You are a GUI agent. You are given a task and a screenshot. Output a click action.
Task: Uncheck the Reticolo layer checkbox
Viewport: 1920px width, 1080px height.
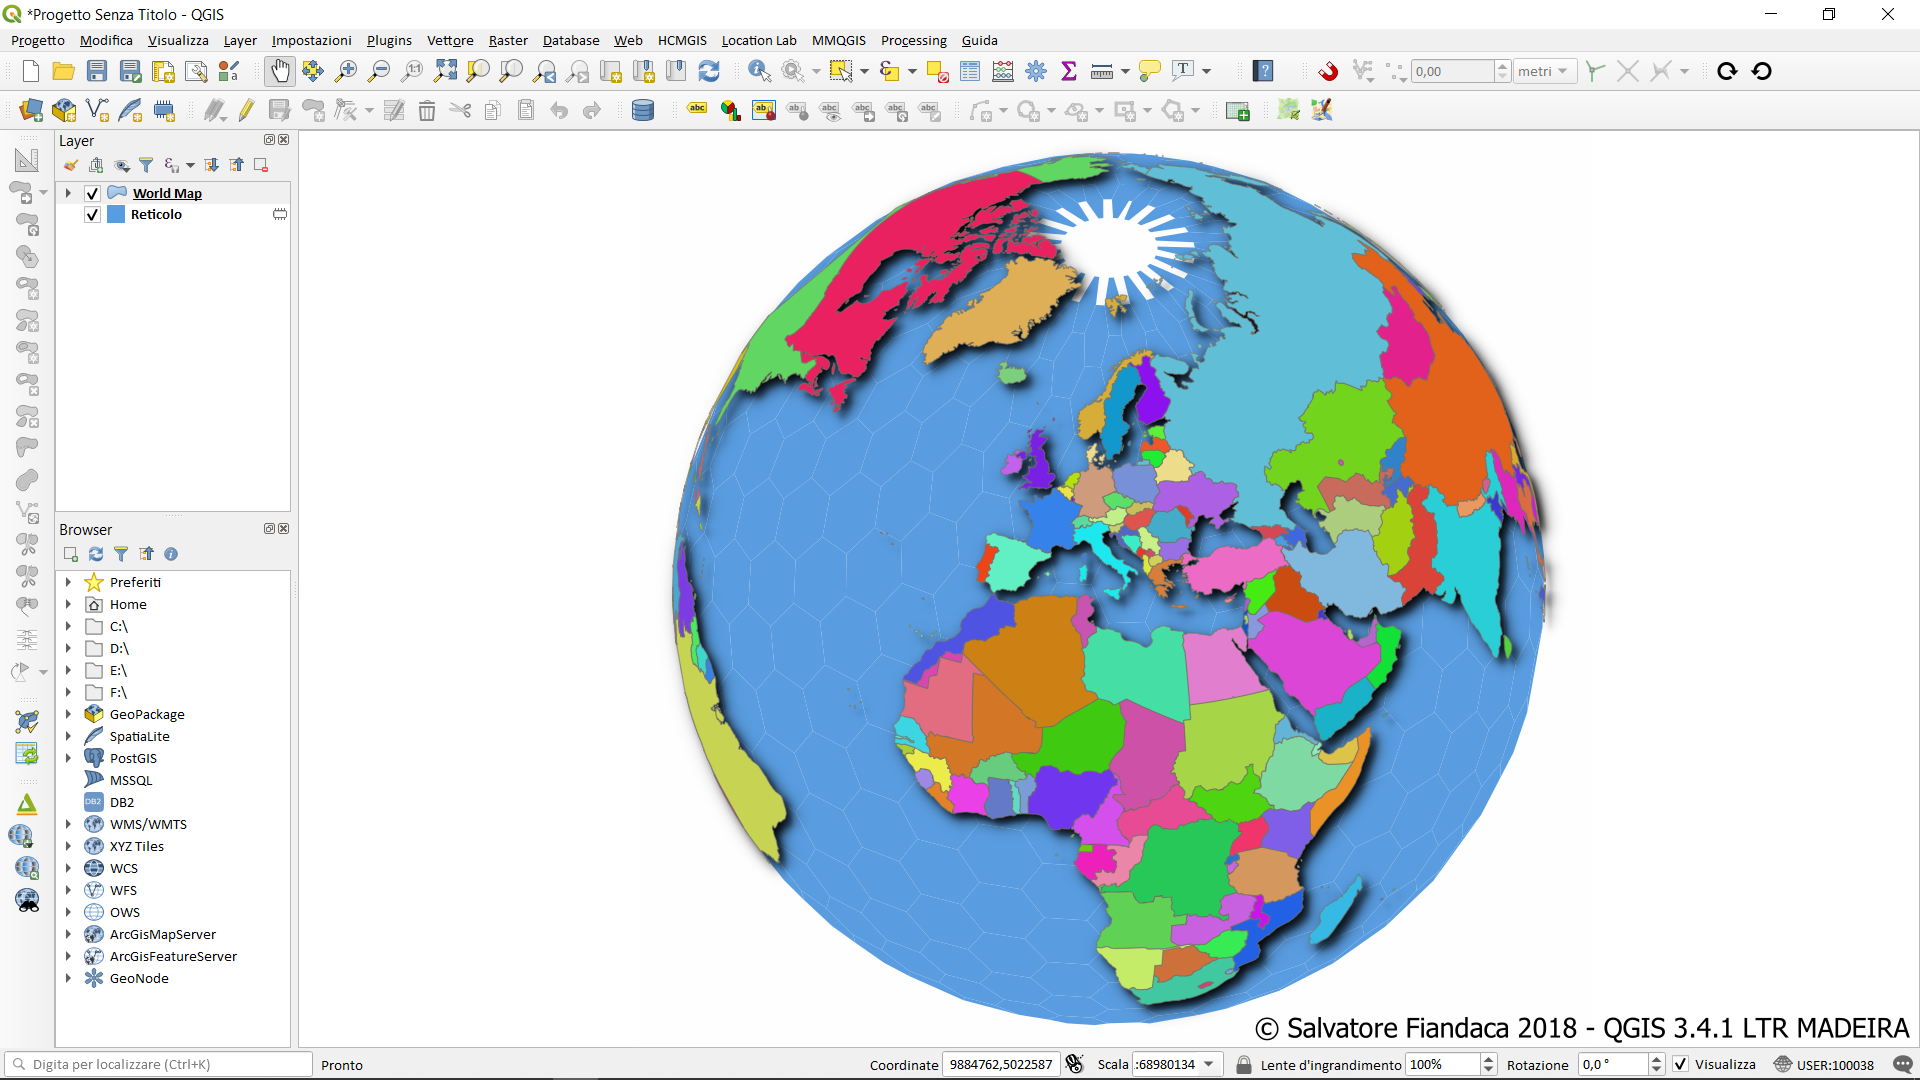click(93, 214)
